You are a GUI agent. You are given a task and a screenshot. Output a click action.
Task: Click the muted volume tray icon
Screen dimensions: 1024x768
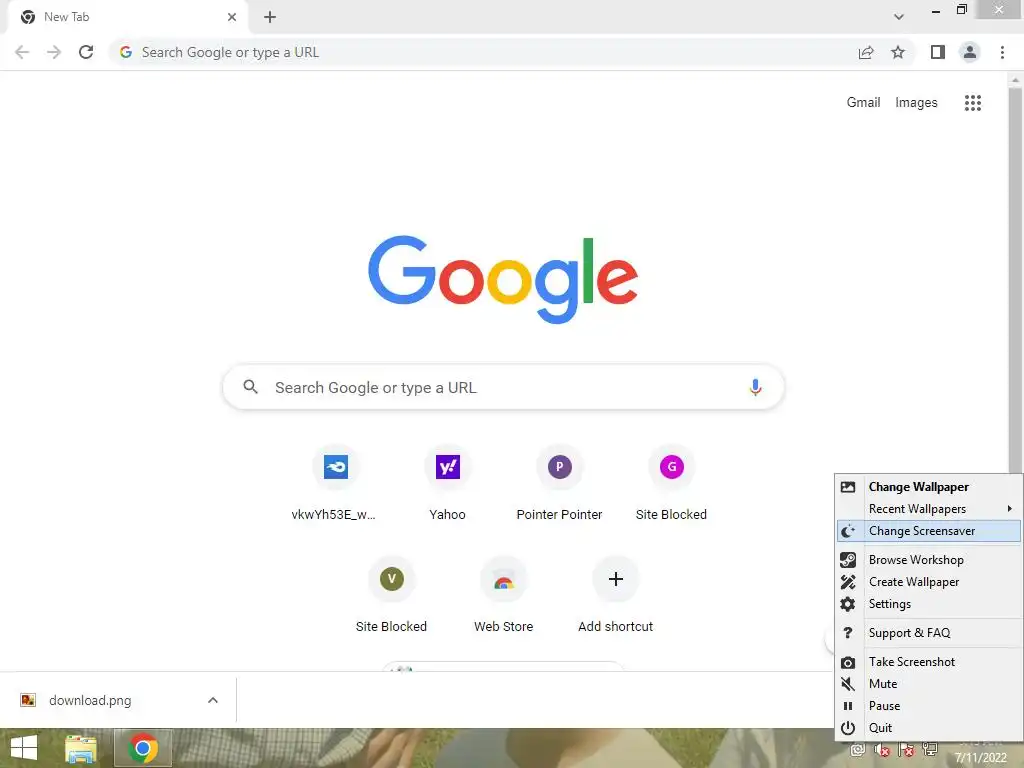(882, 750)
